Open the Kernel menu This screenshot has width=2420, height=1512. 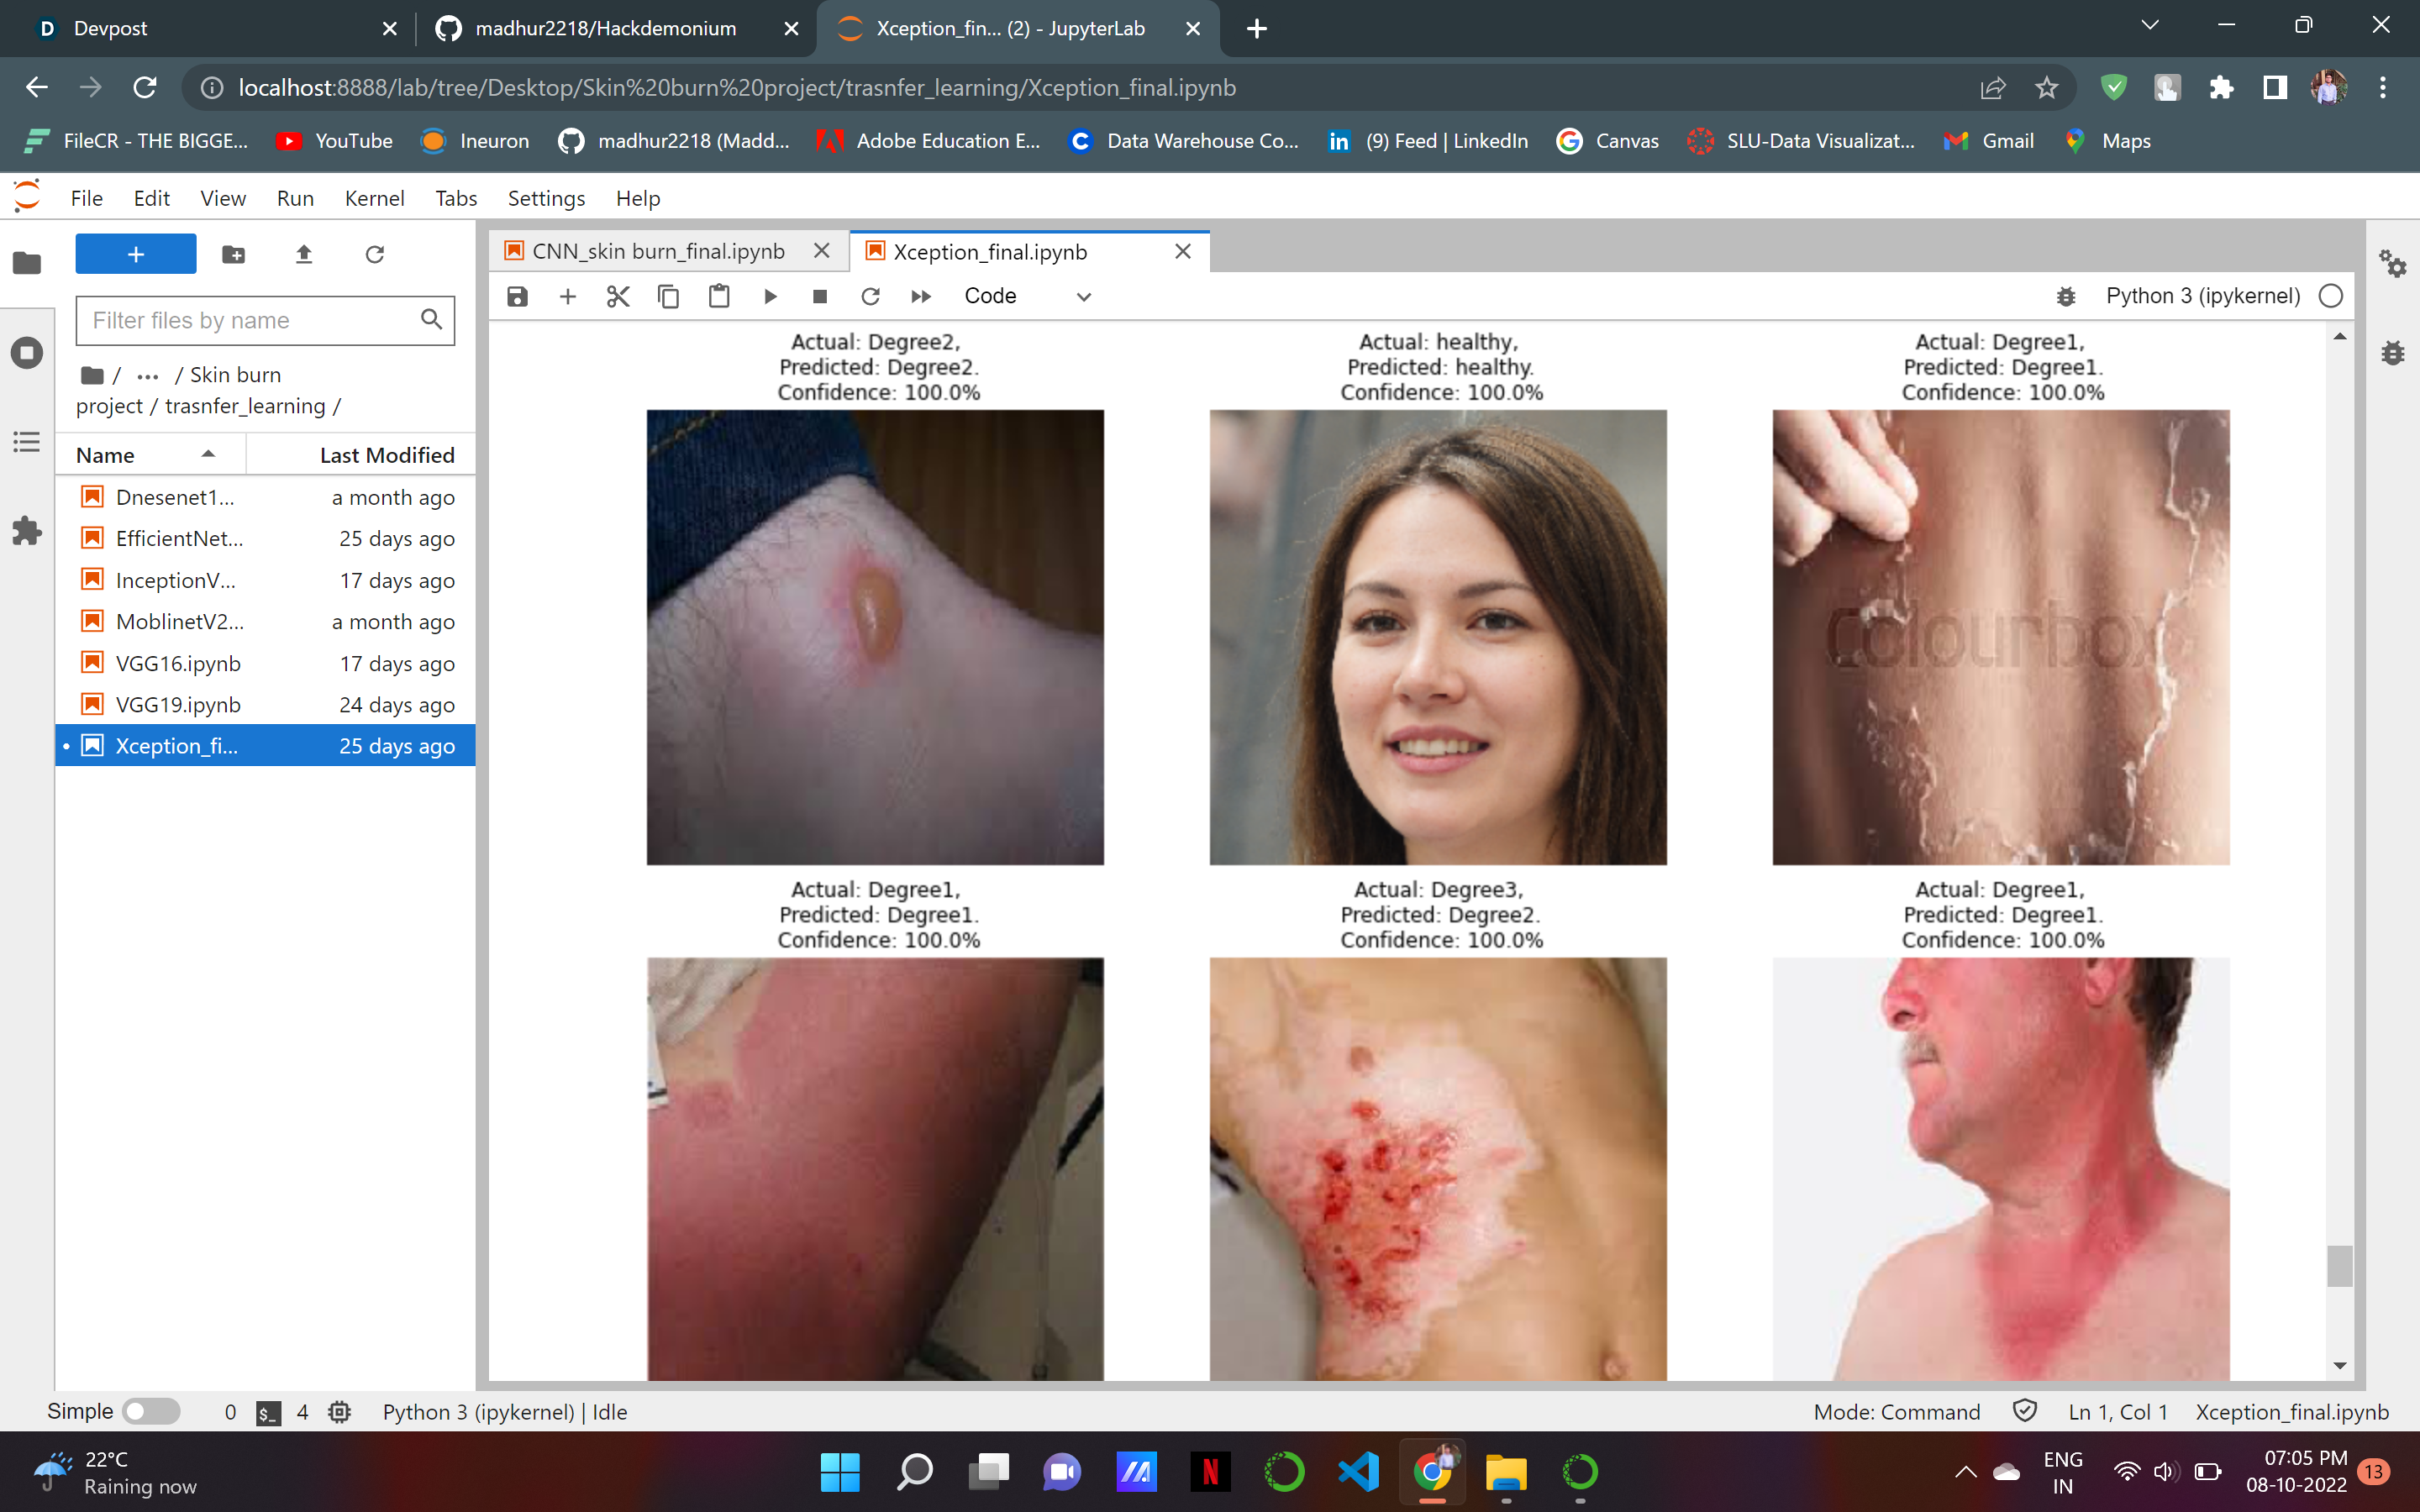coord(374,198)
